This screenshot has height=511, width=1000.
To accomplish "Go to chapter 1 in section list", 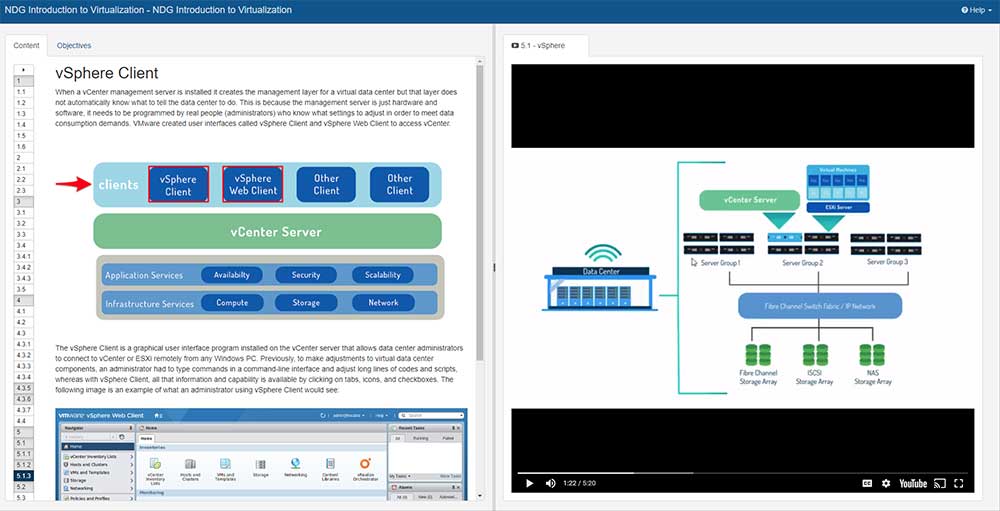I will pyautogui.click(x=24, y=81).
